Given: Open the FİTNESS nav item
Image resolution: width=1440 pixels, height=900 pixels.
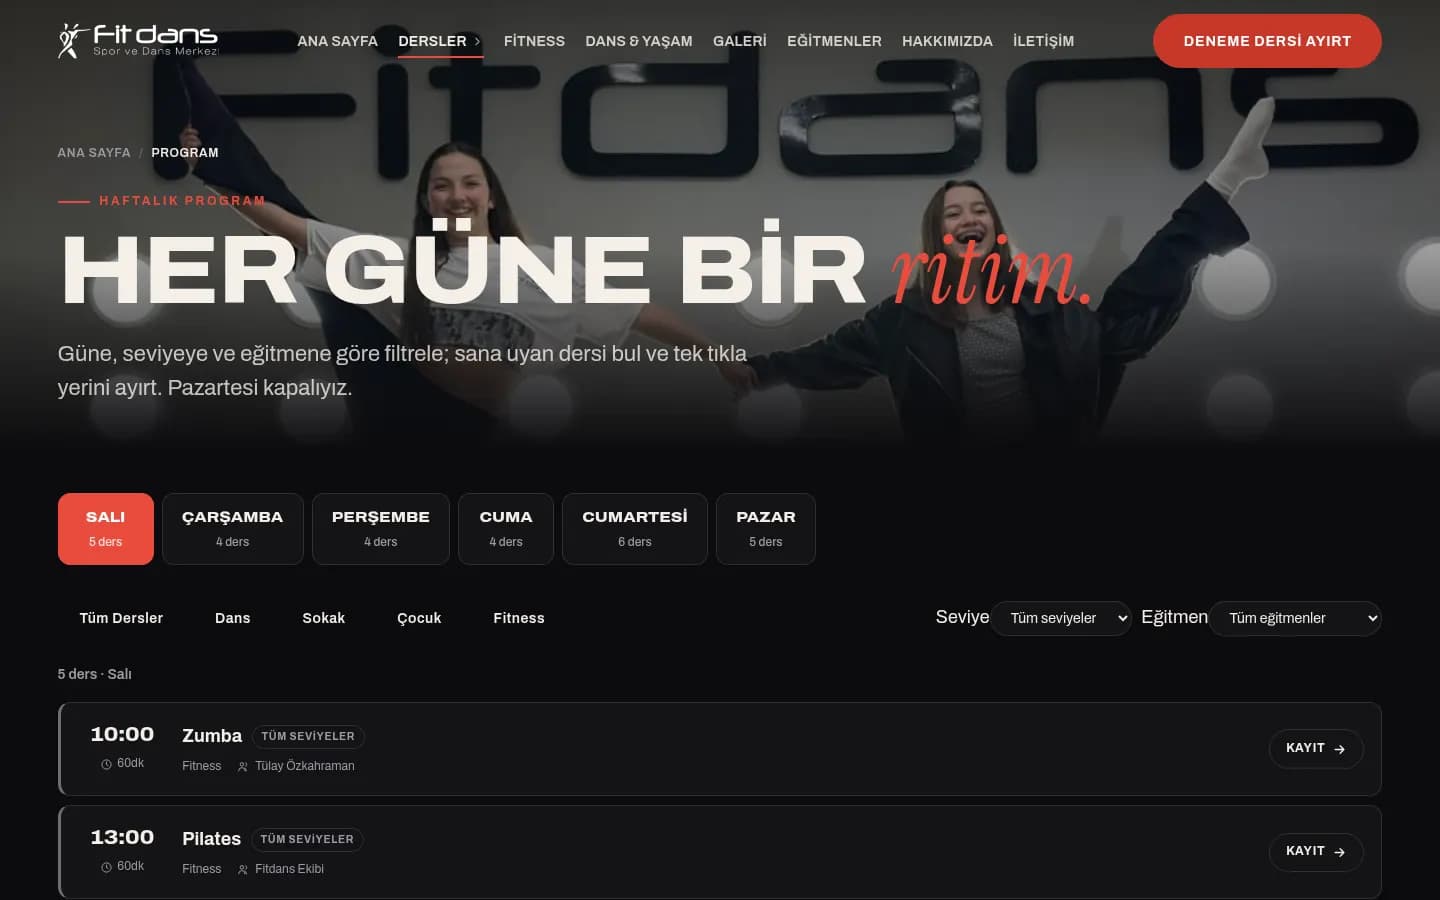Looking at the screenshot, I should coord(534,41).
